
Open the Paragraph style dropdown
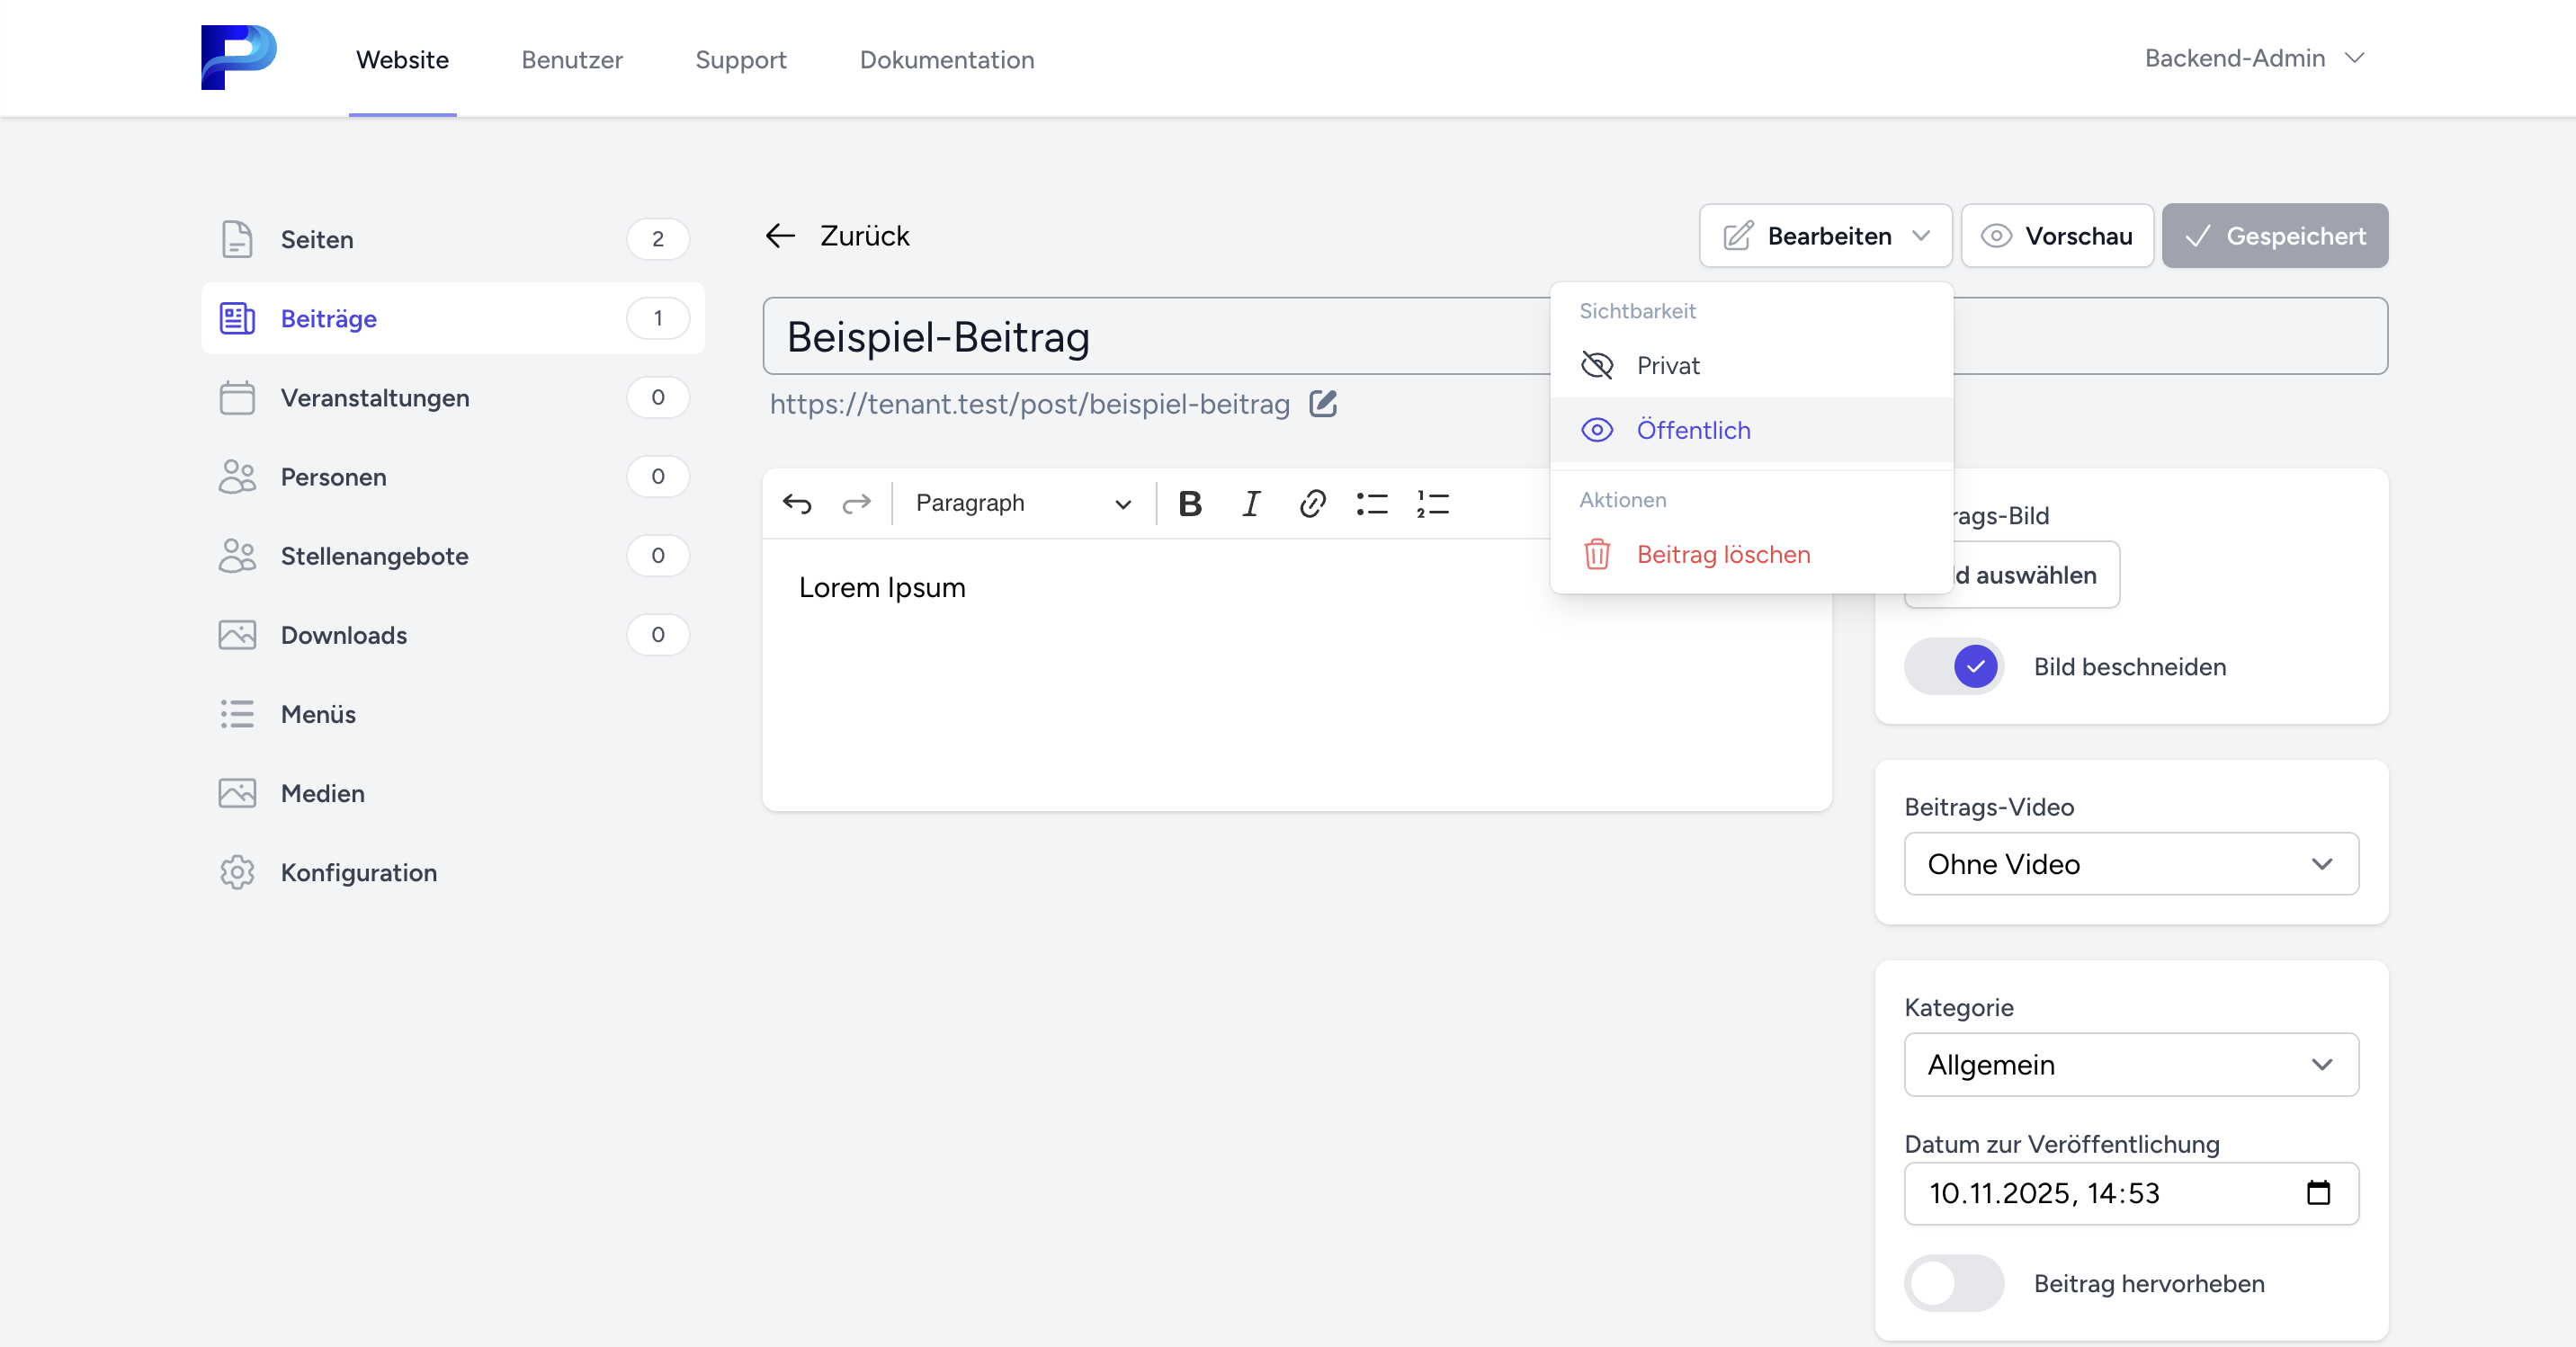tap(1023, 503)
